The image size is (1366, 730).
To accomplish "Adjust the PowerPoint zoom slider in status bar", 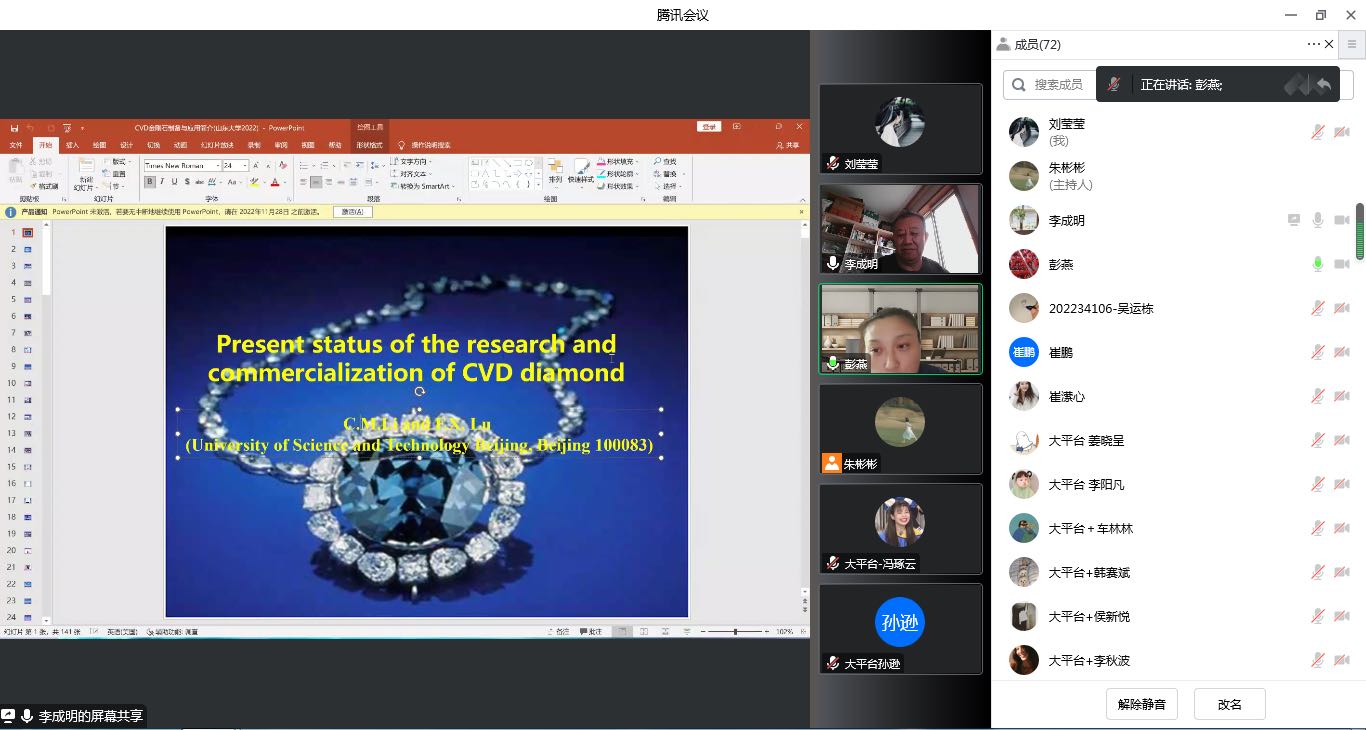I will point(735,632).
